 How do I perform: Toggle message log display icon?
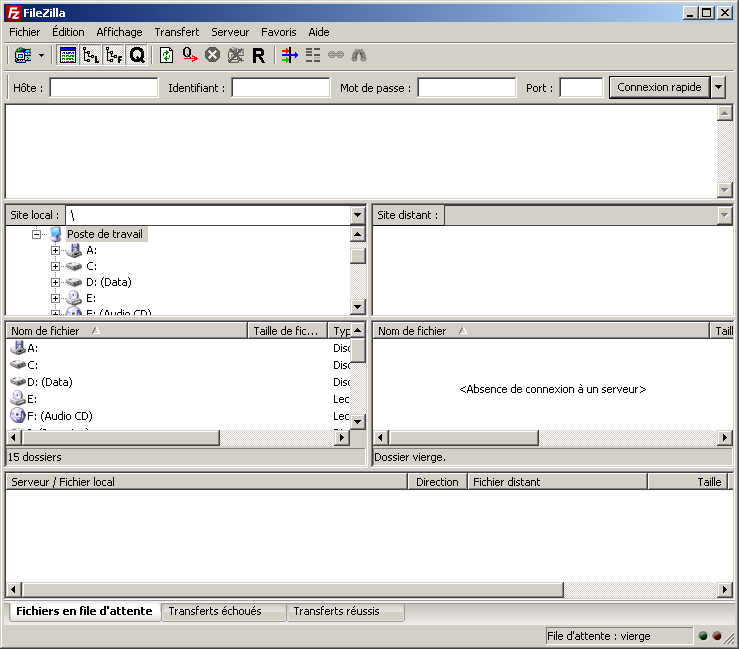coord(68,55)
